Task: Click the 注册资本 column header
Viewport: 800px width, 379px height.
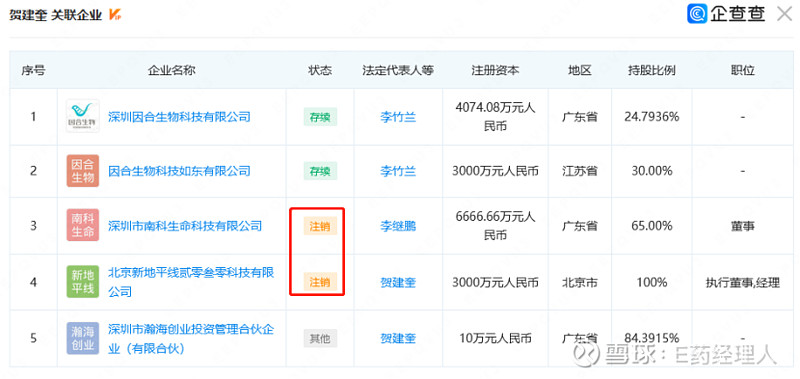Action: coord(495,70)
